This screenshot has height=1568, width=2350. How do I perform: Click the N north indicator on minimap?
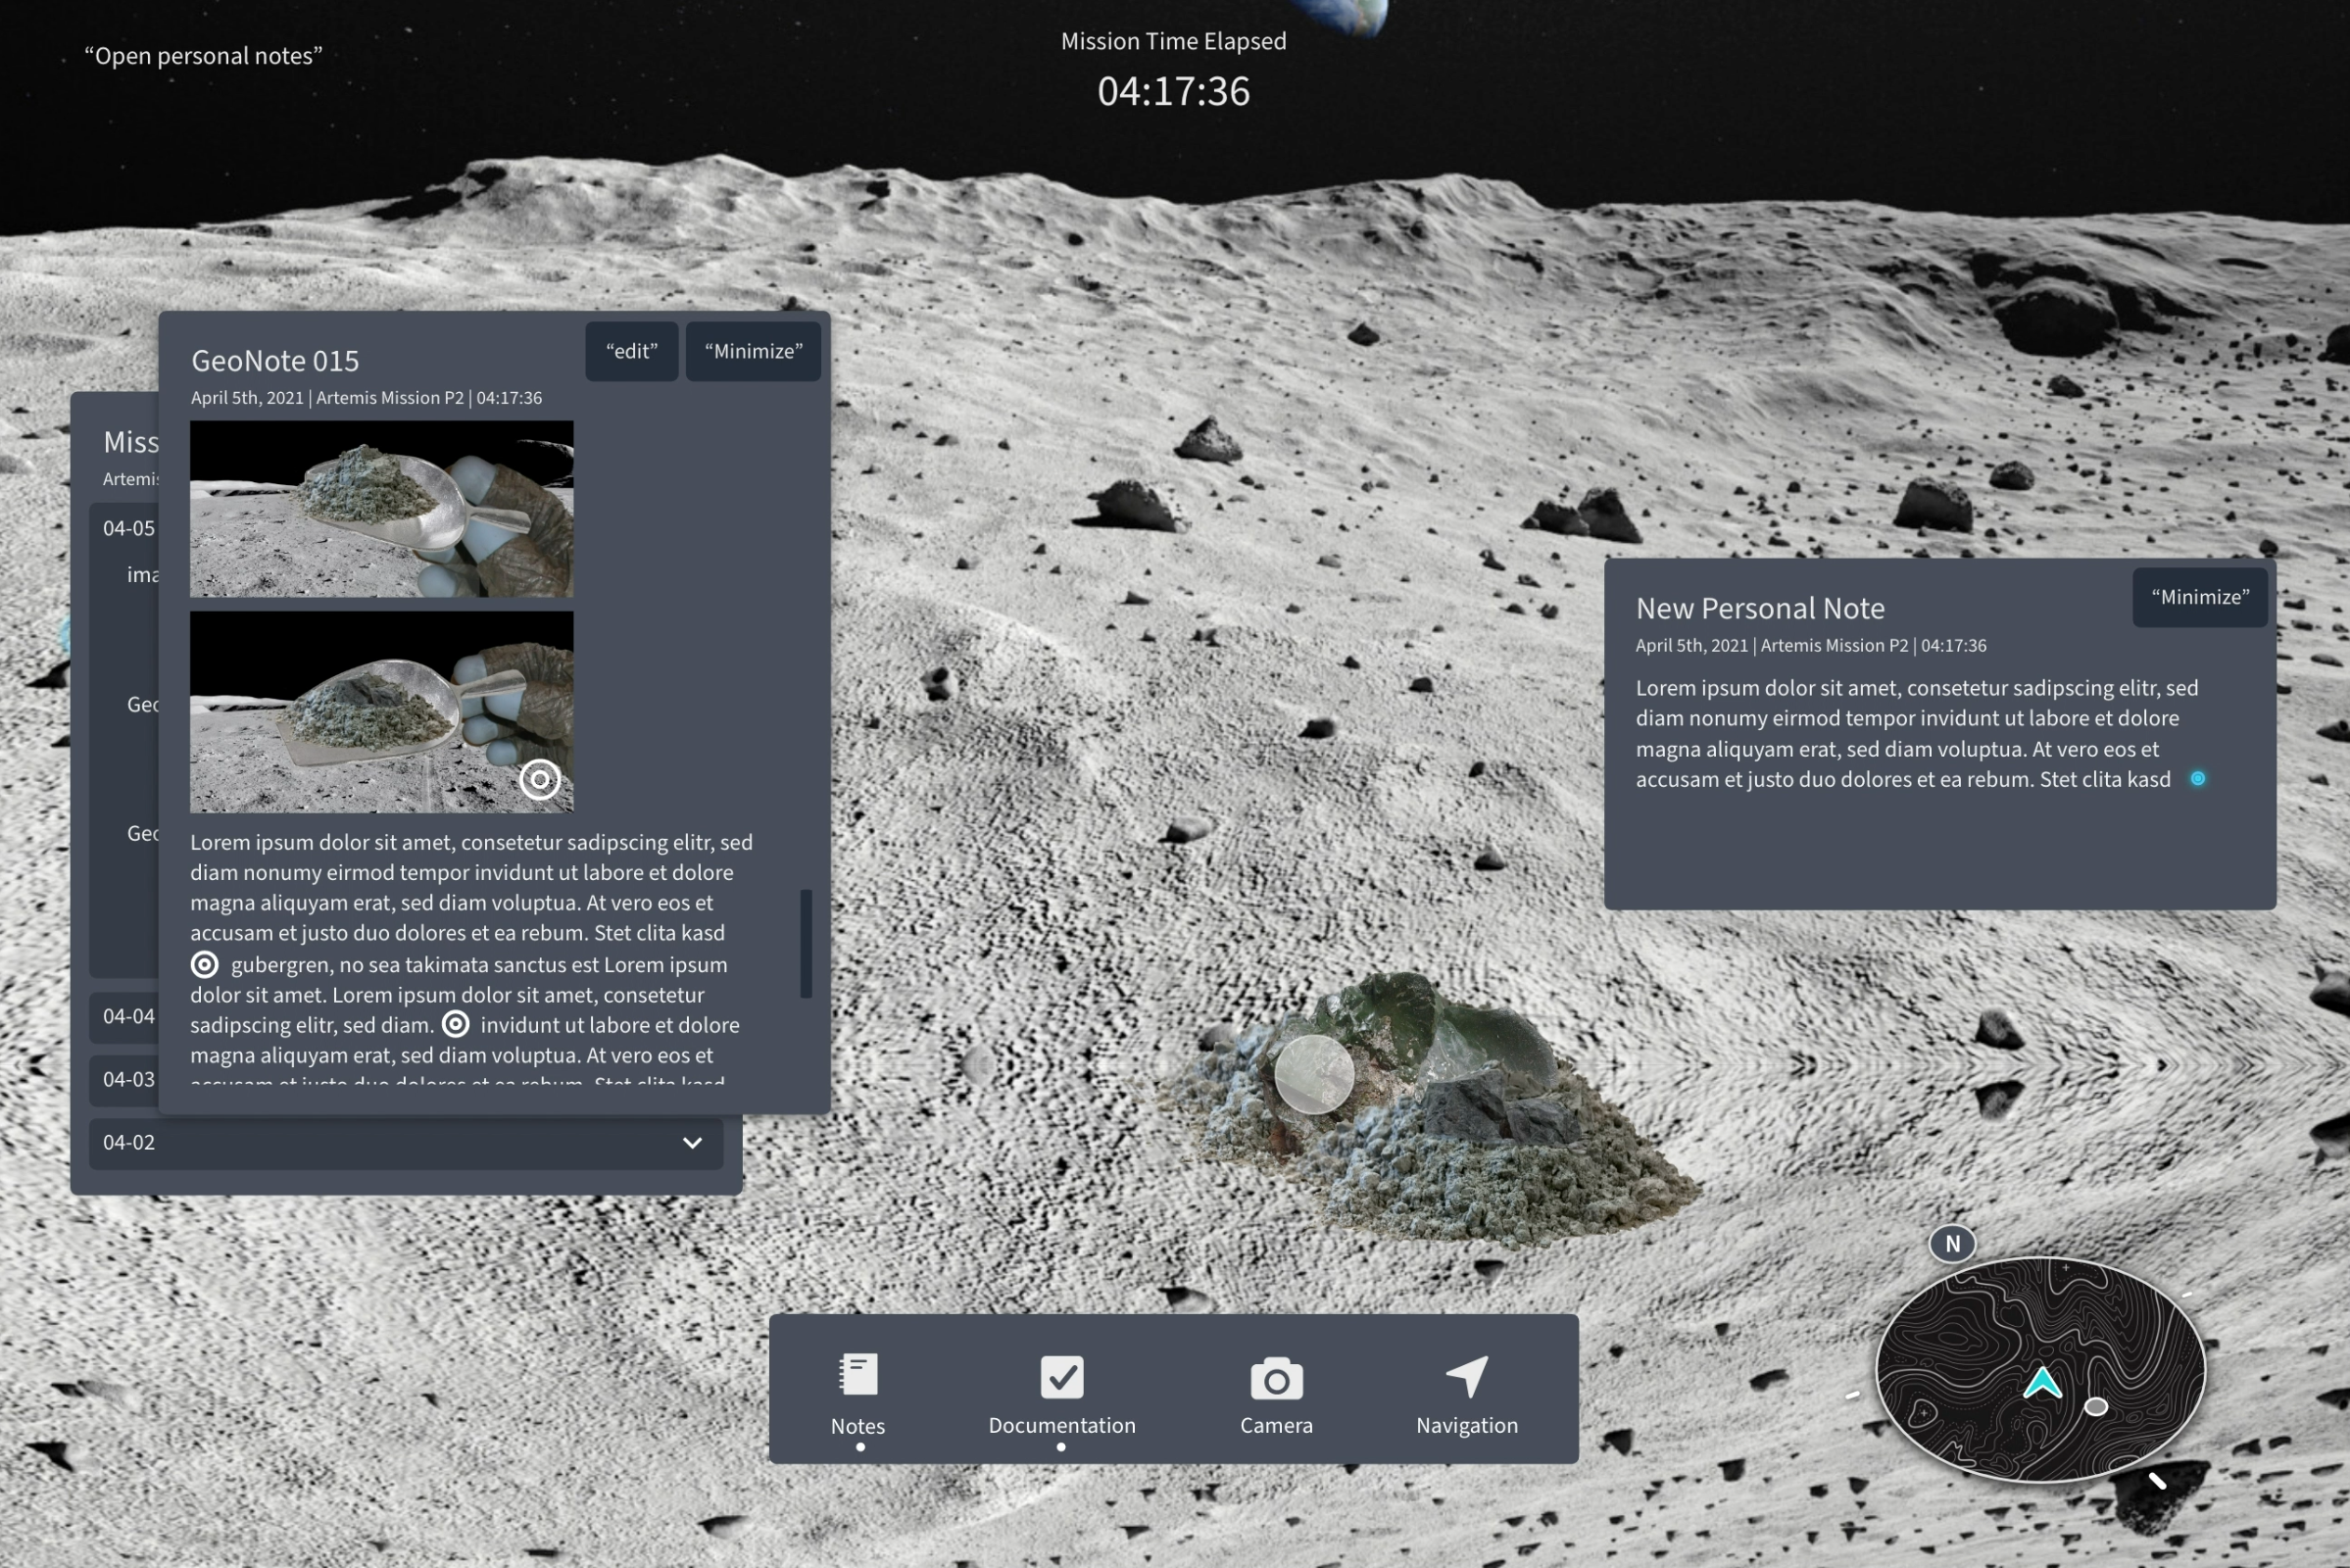coord(1952,1244)
